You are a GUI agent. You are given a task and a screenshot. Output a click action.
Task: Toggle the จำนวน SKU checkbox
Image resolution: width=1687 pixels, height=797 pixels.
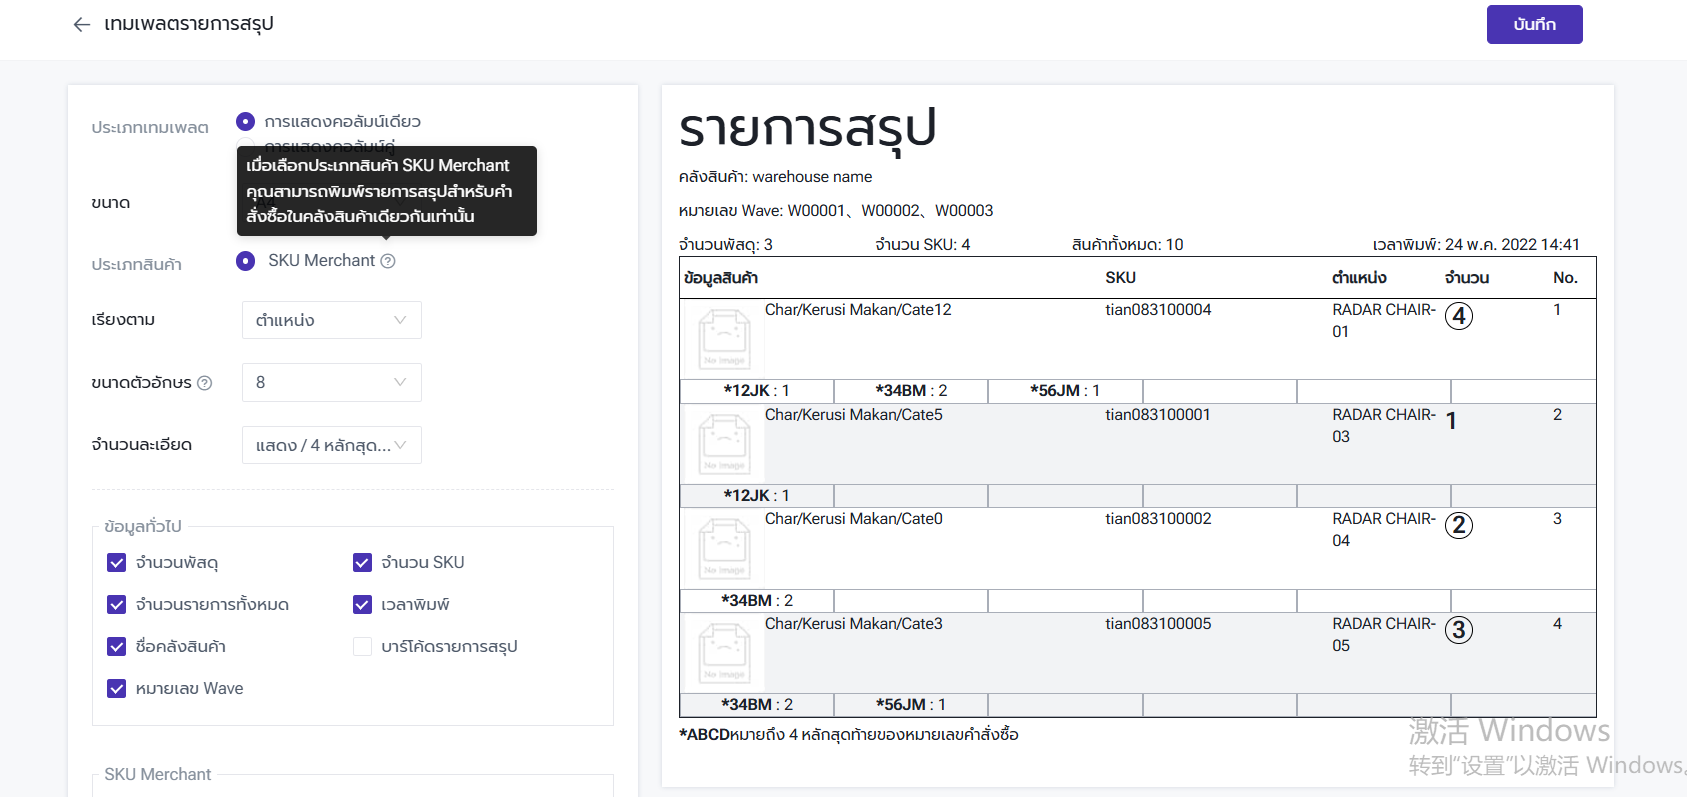pyautogui.click(x=362, y=563)
